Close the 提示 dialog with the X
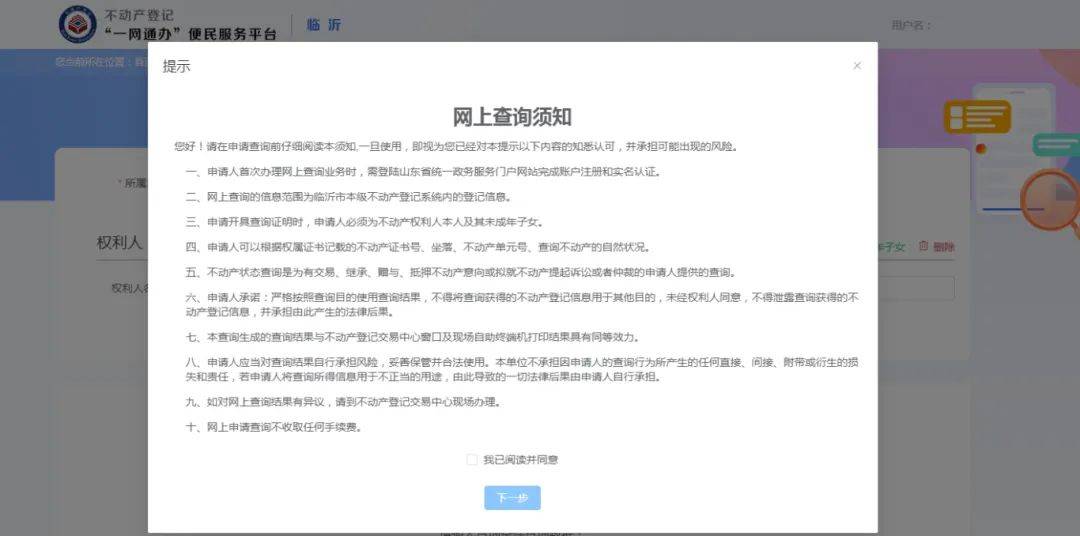 coord(857,65)
